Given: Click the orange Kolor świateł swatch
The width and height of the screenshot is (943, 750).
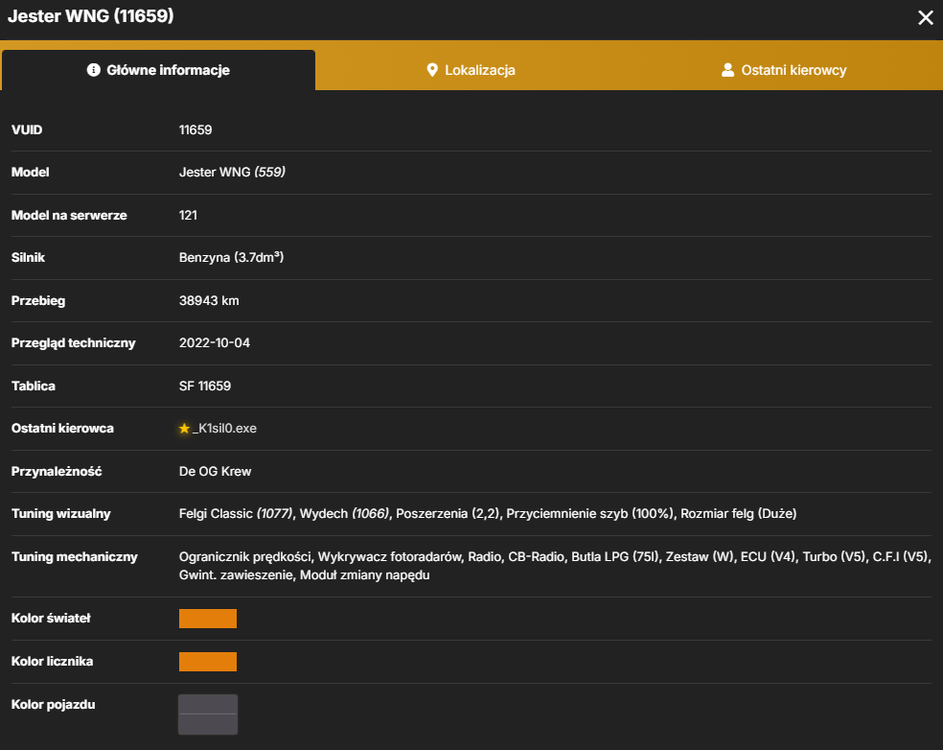Looking at the screenshot, I should tap(207, 618).
